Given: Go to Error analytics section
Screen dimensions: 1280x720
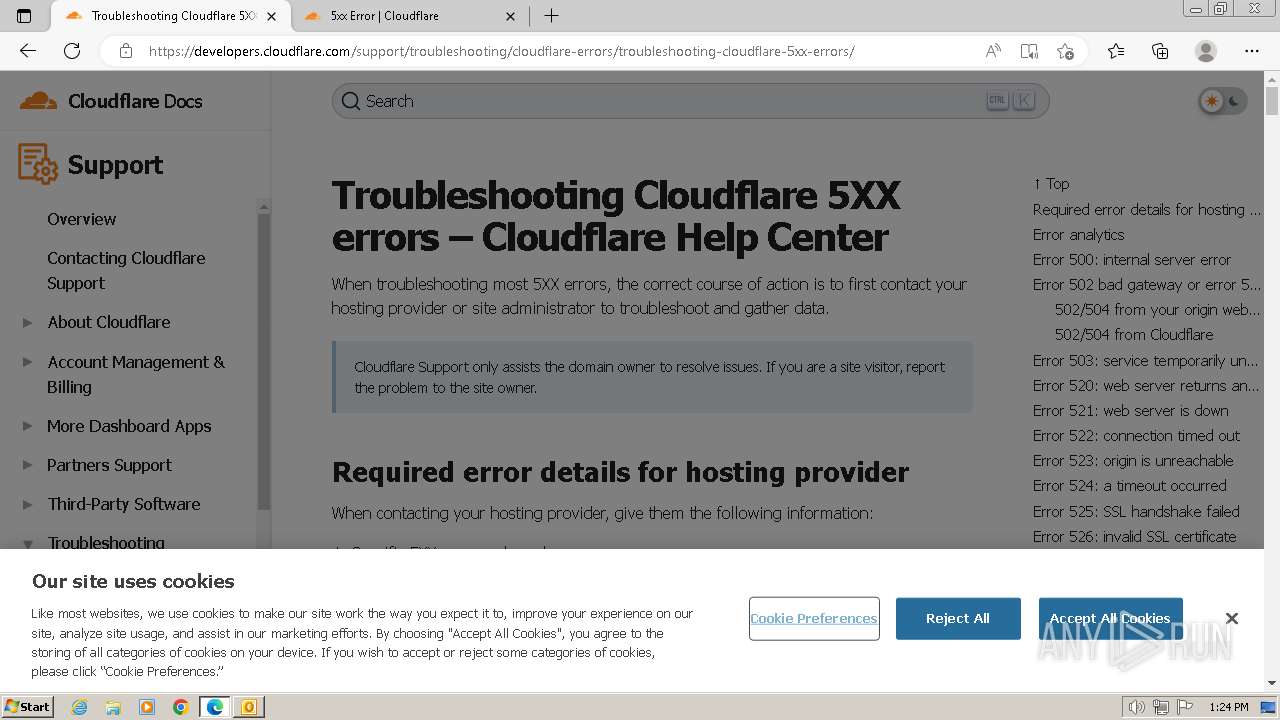Looking at the screenshot, I should point(1078,234).
